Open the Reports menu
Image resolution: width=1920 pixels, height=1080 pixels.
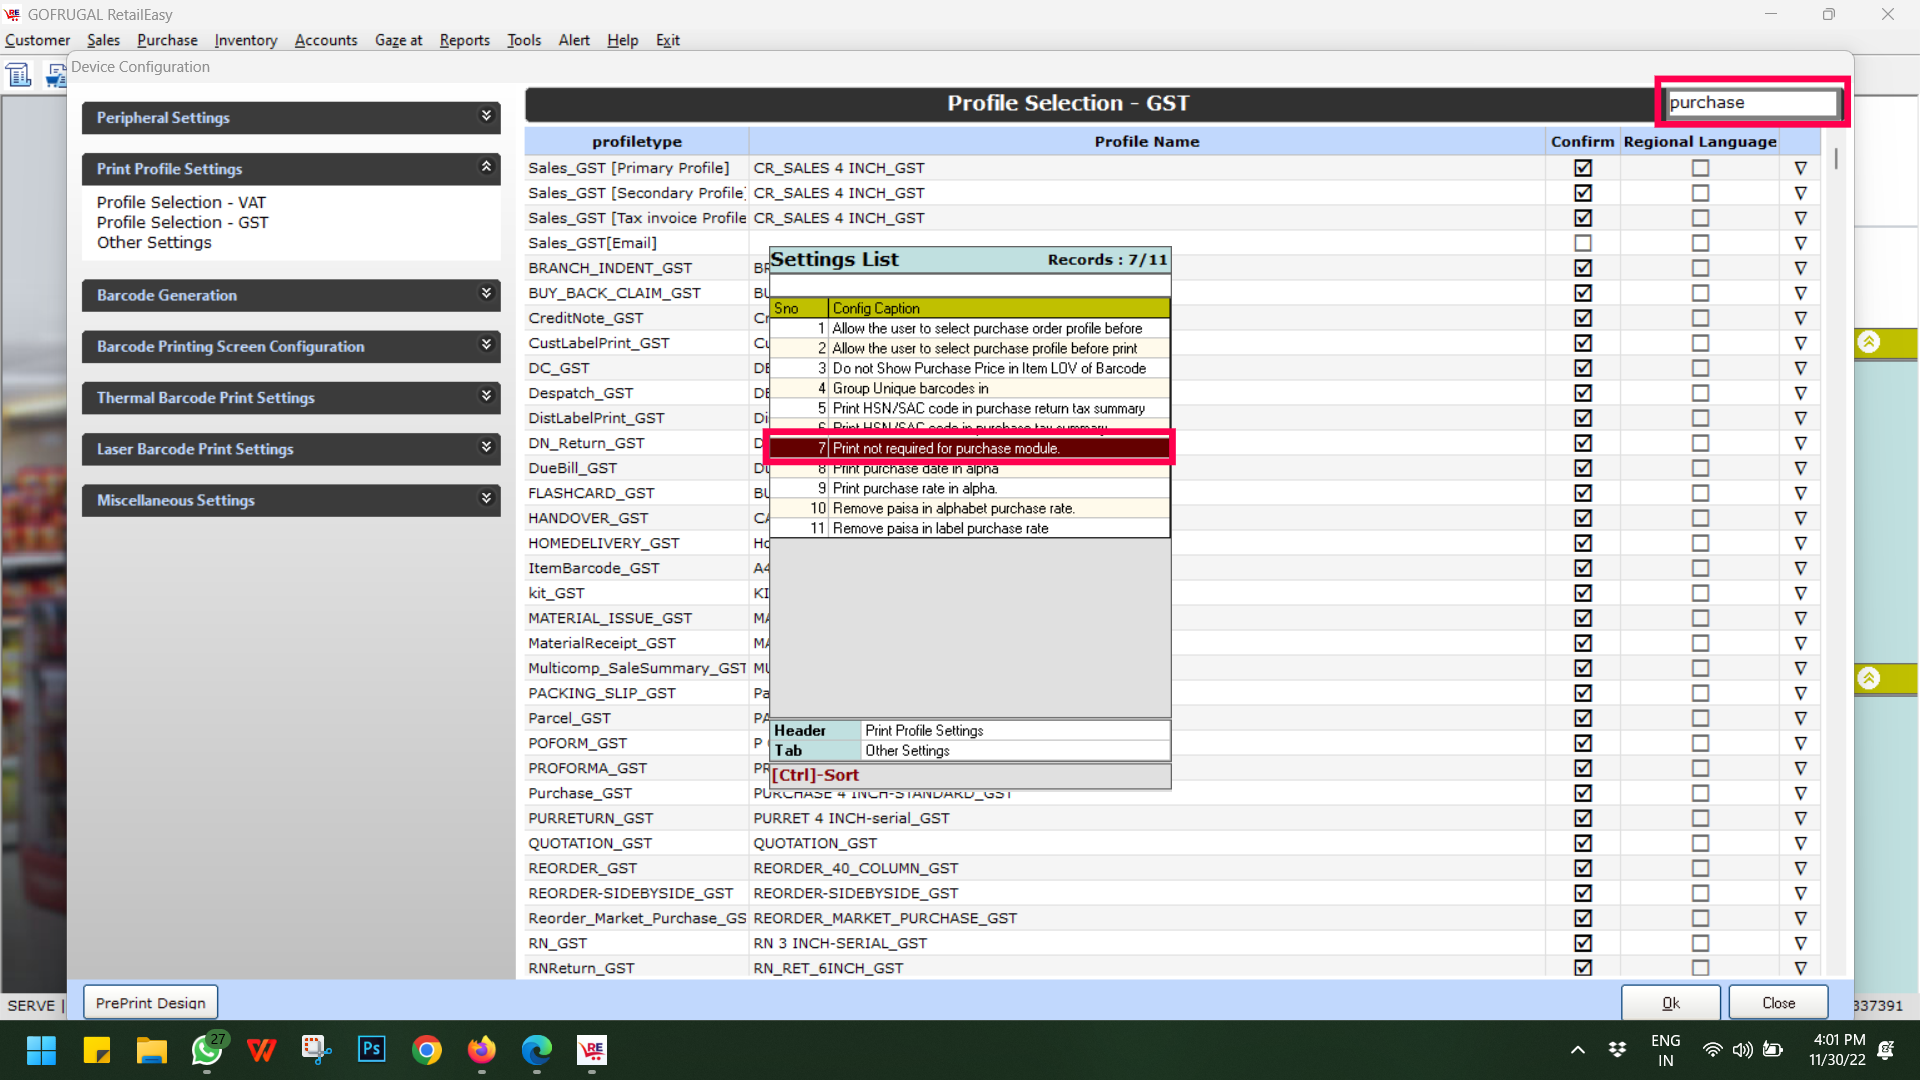(464, 40)
